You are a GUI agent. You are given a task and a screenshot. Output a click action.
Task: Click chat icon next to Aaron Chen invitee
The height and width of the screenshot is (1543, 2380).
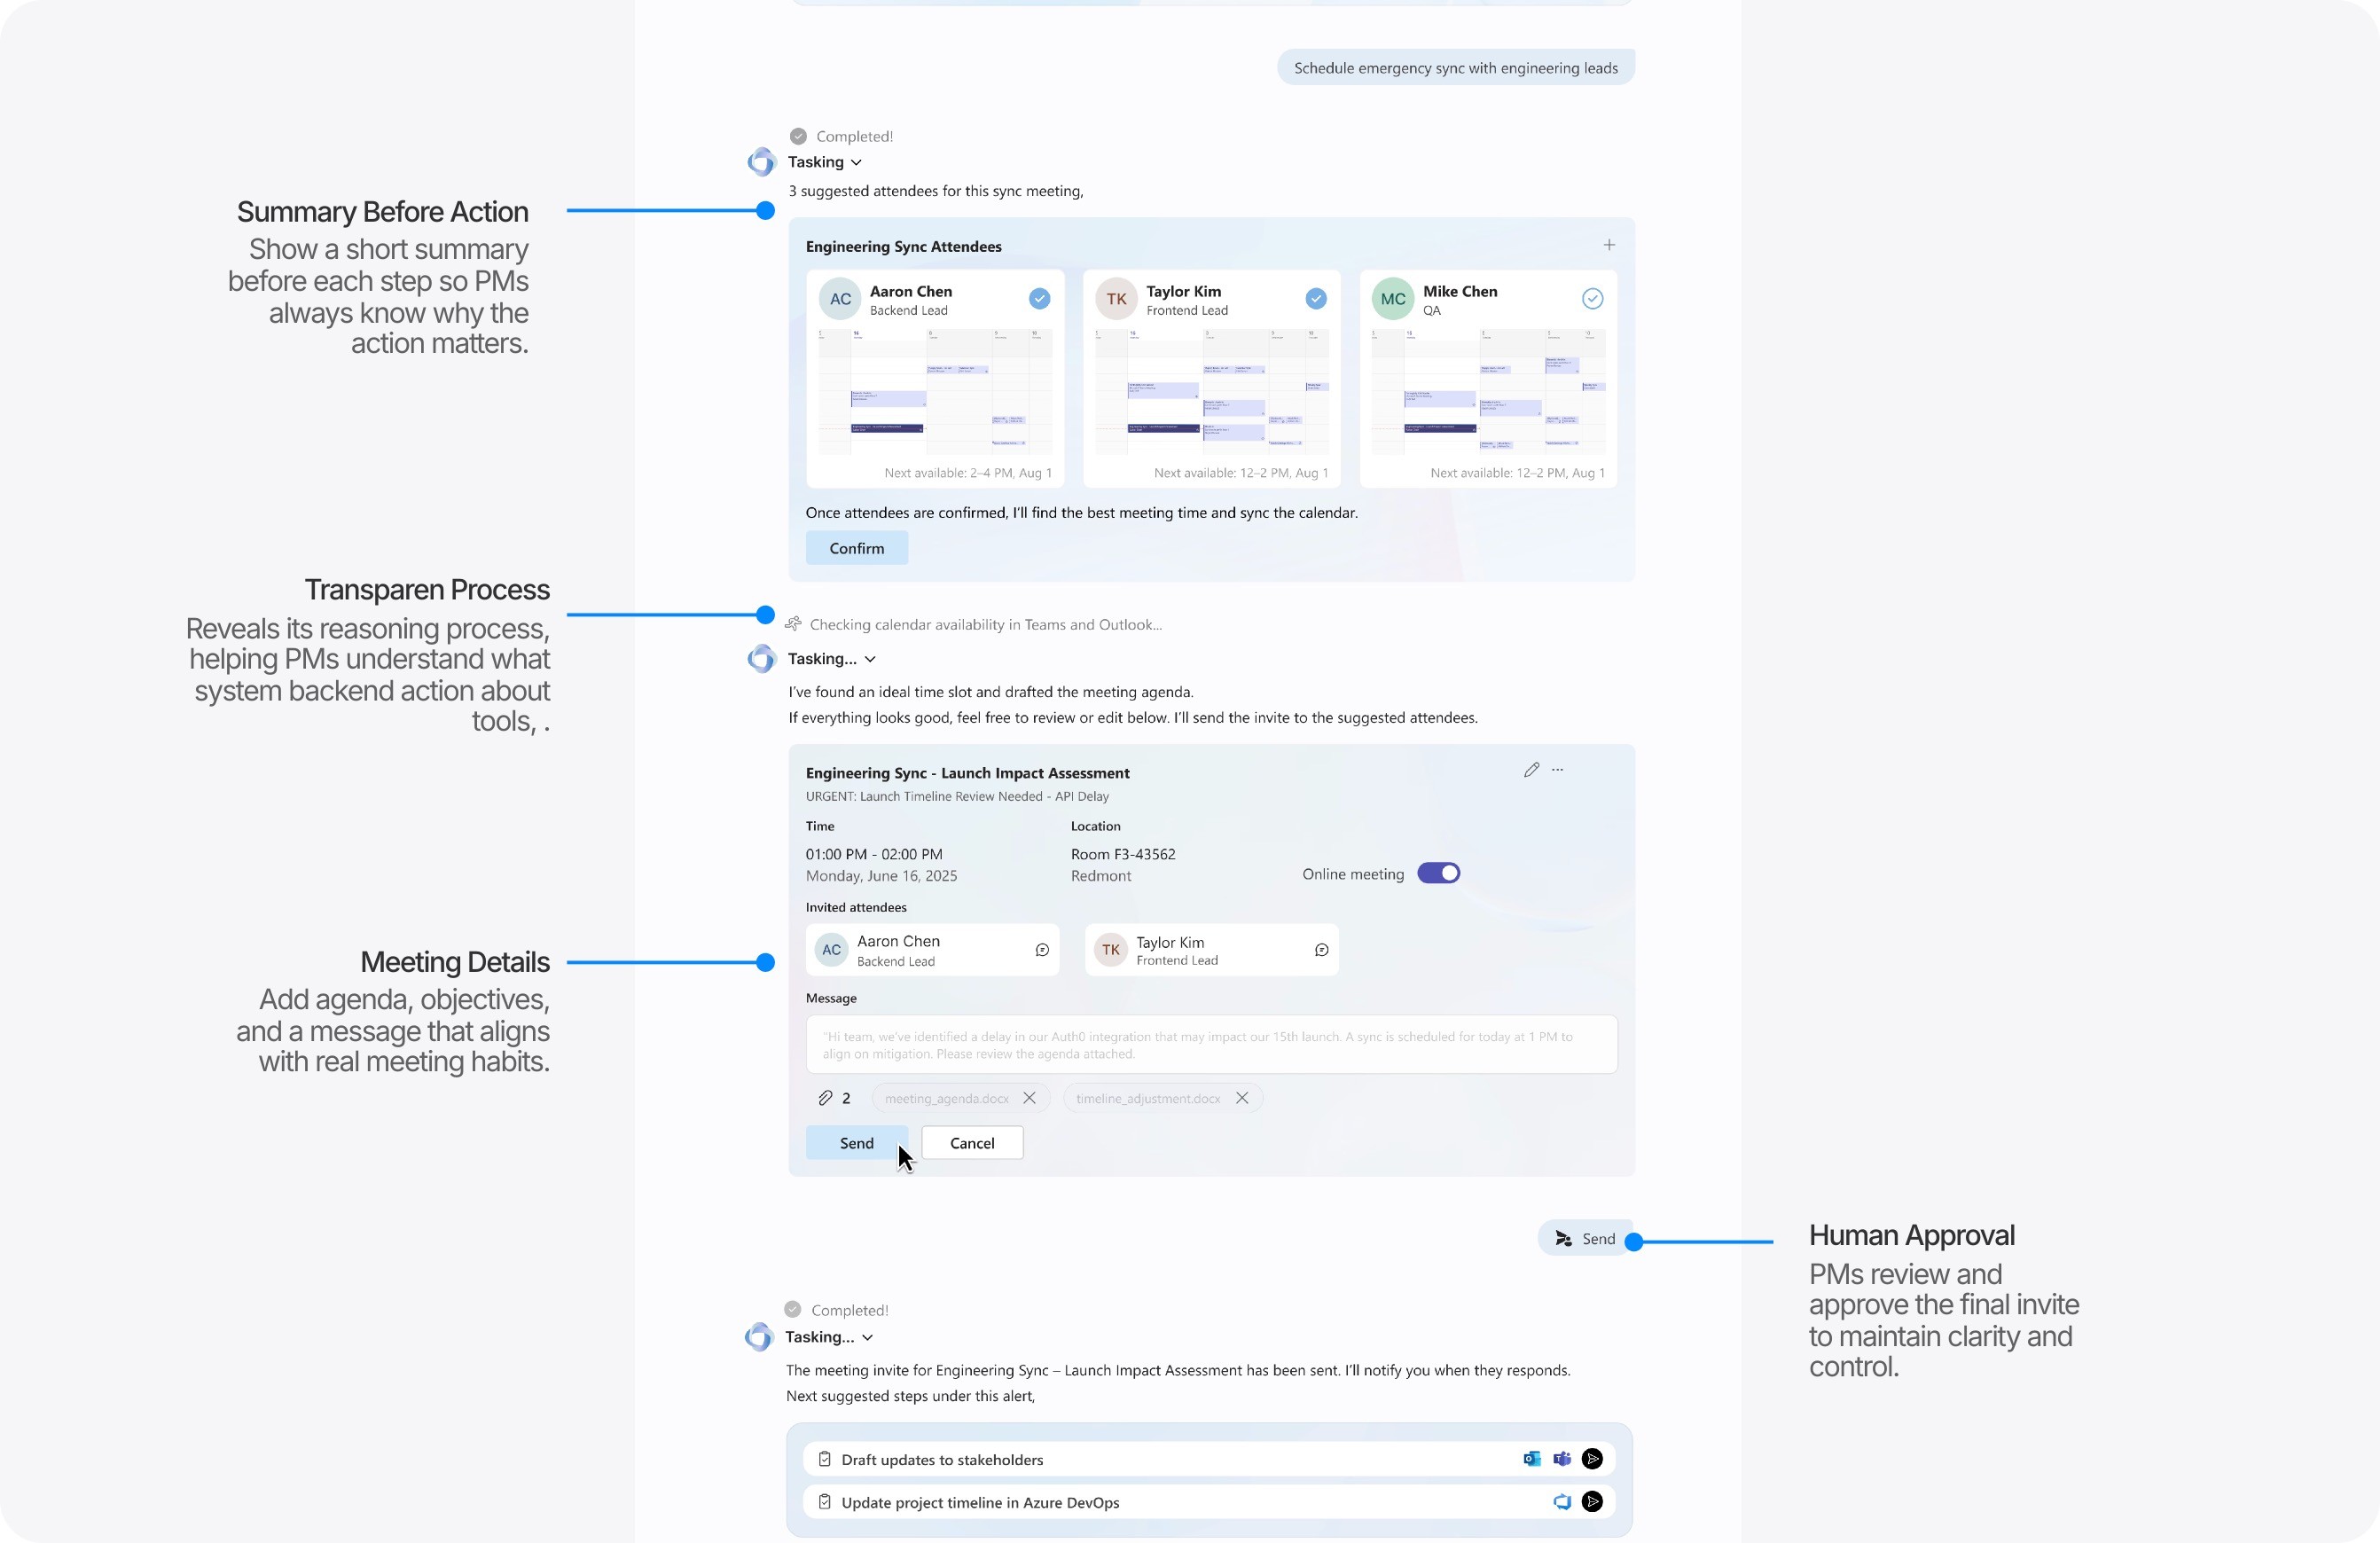coord(1041,950)
